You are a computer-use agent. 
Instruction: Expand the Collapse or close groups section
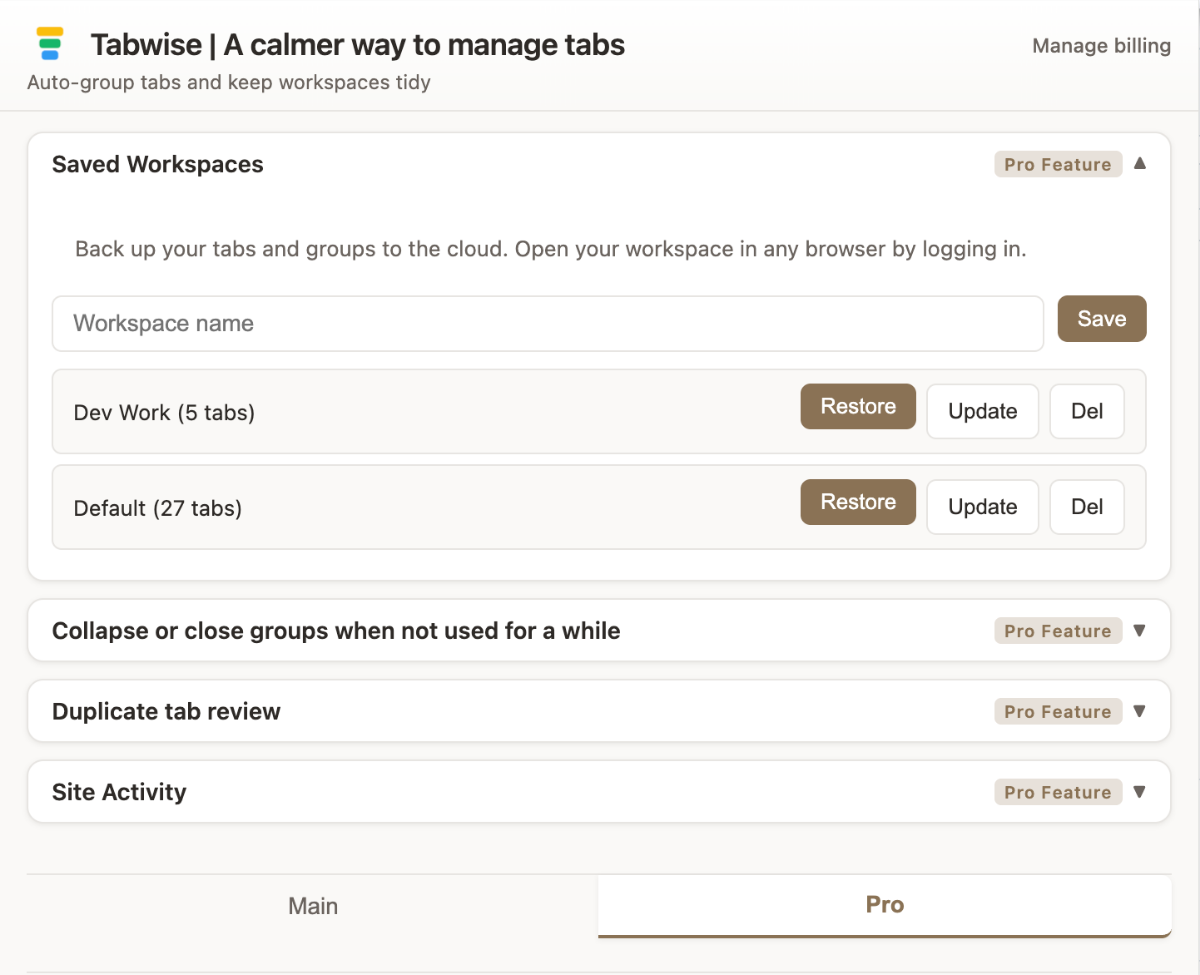pos(1140,630)
